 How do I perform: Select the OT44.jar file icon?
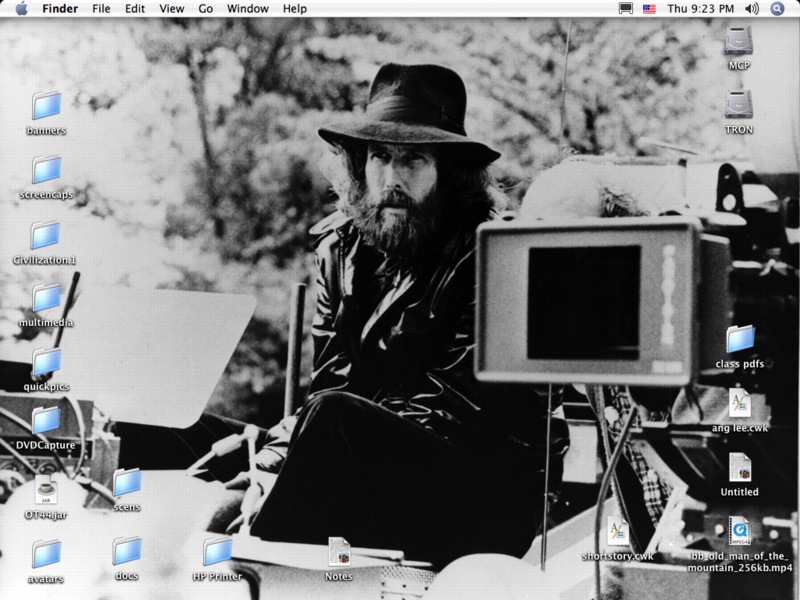pyautogui.click(x=46, y=490)
